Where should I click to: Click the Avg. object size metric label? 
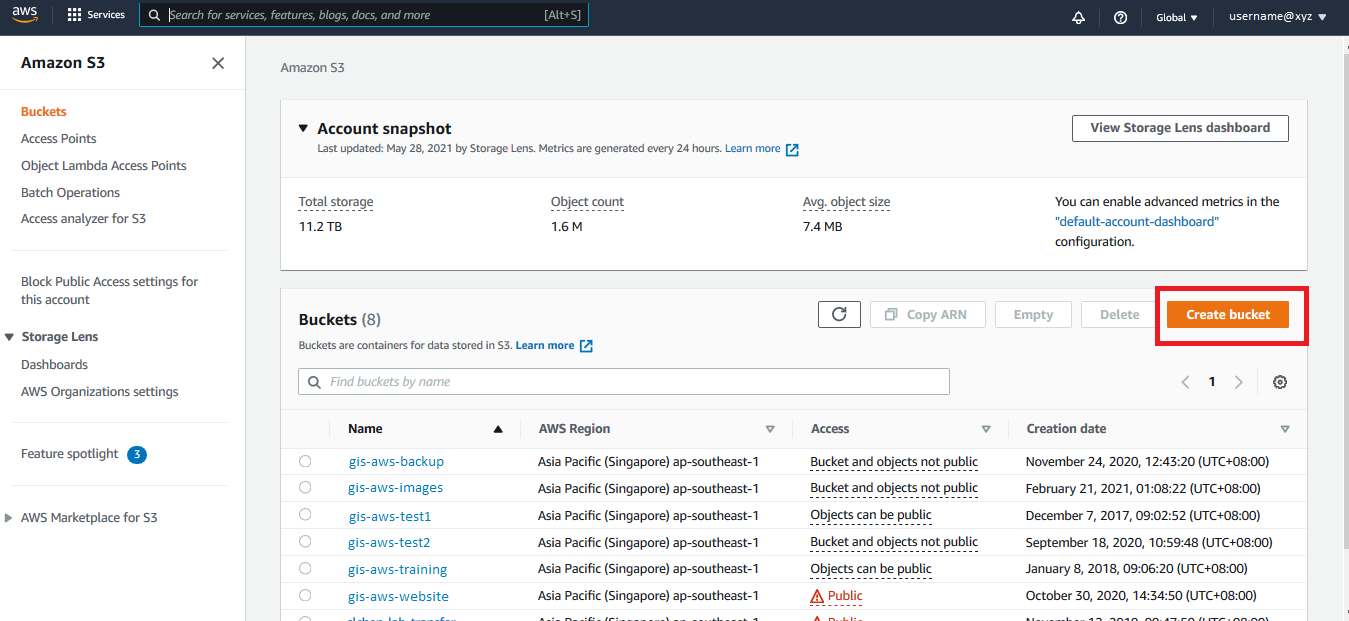click(846, 202)
